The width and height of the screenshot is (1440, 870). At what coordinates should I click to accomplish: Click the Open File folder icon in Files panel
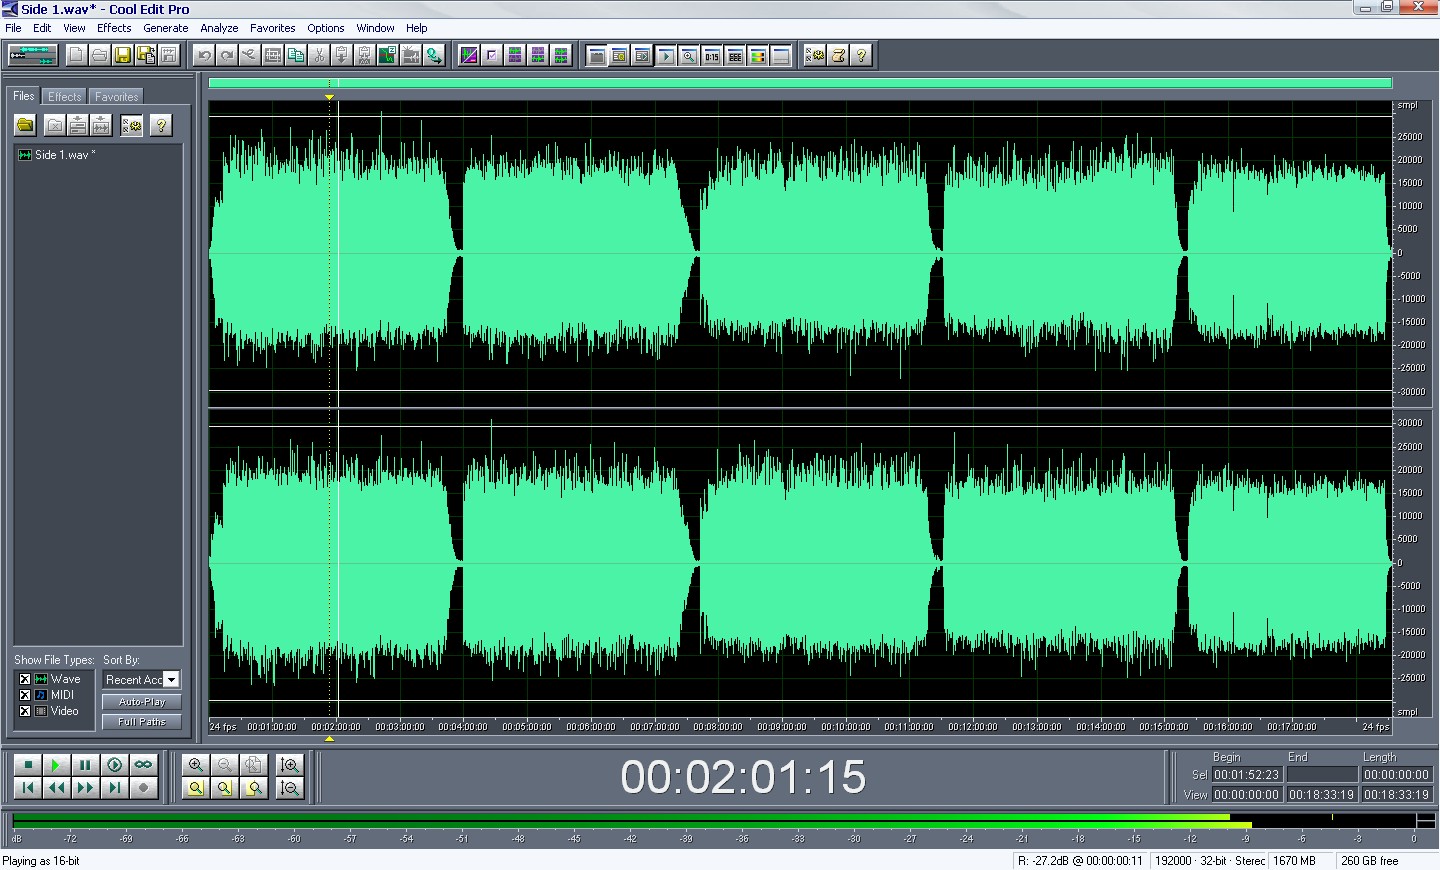[25, 125]
